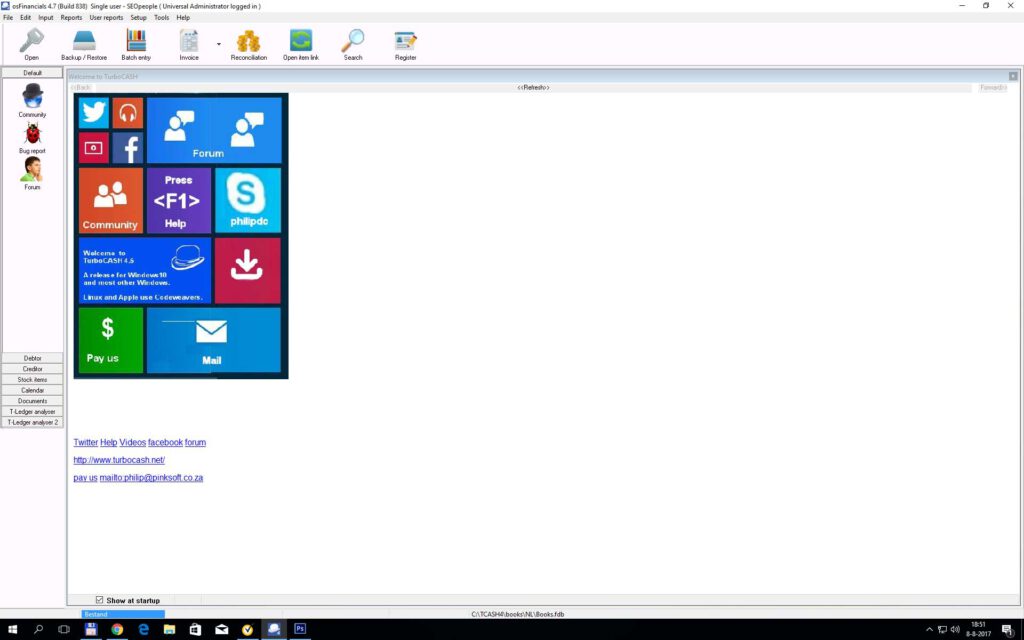Expand the Calendar sidebar group
The image size is (1024, 640).
32,390
